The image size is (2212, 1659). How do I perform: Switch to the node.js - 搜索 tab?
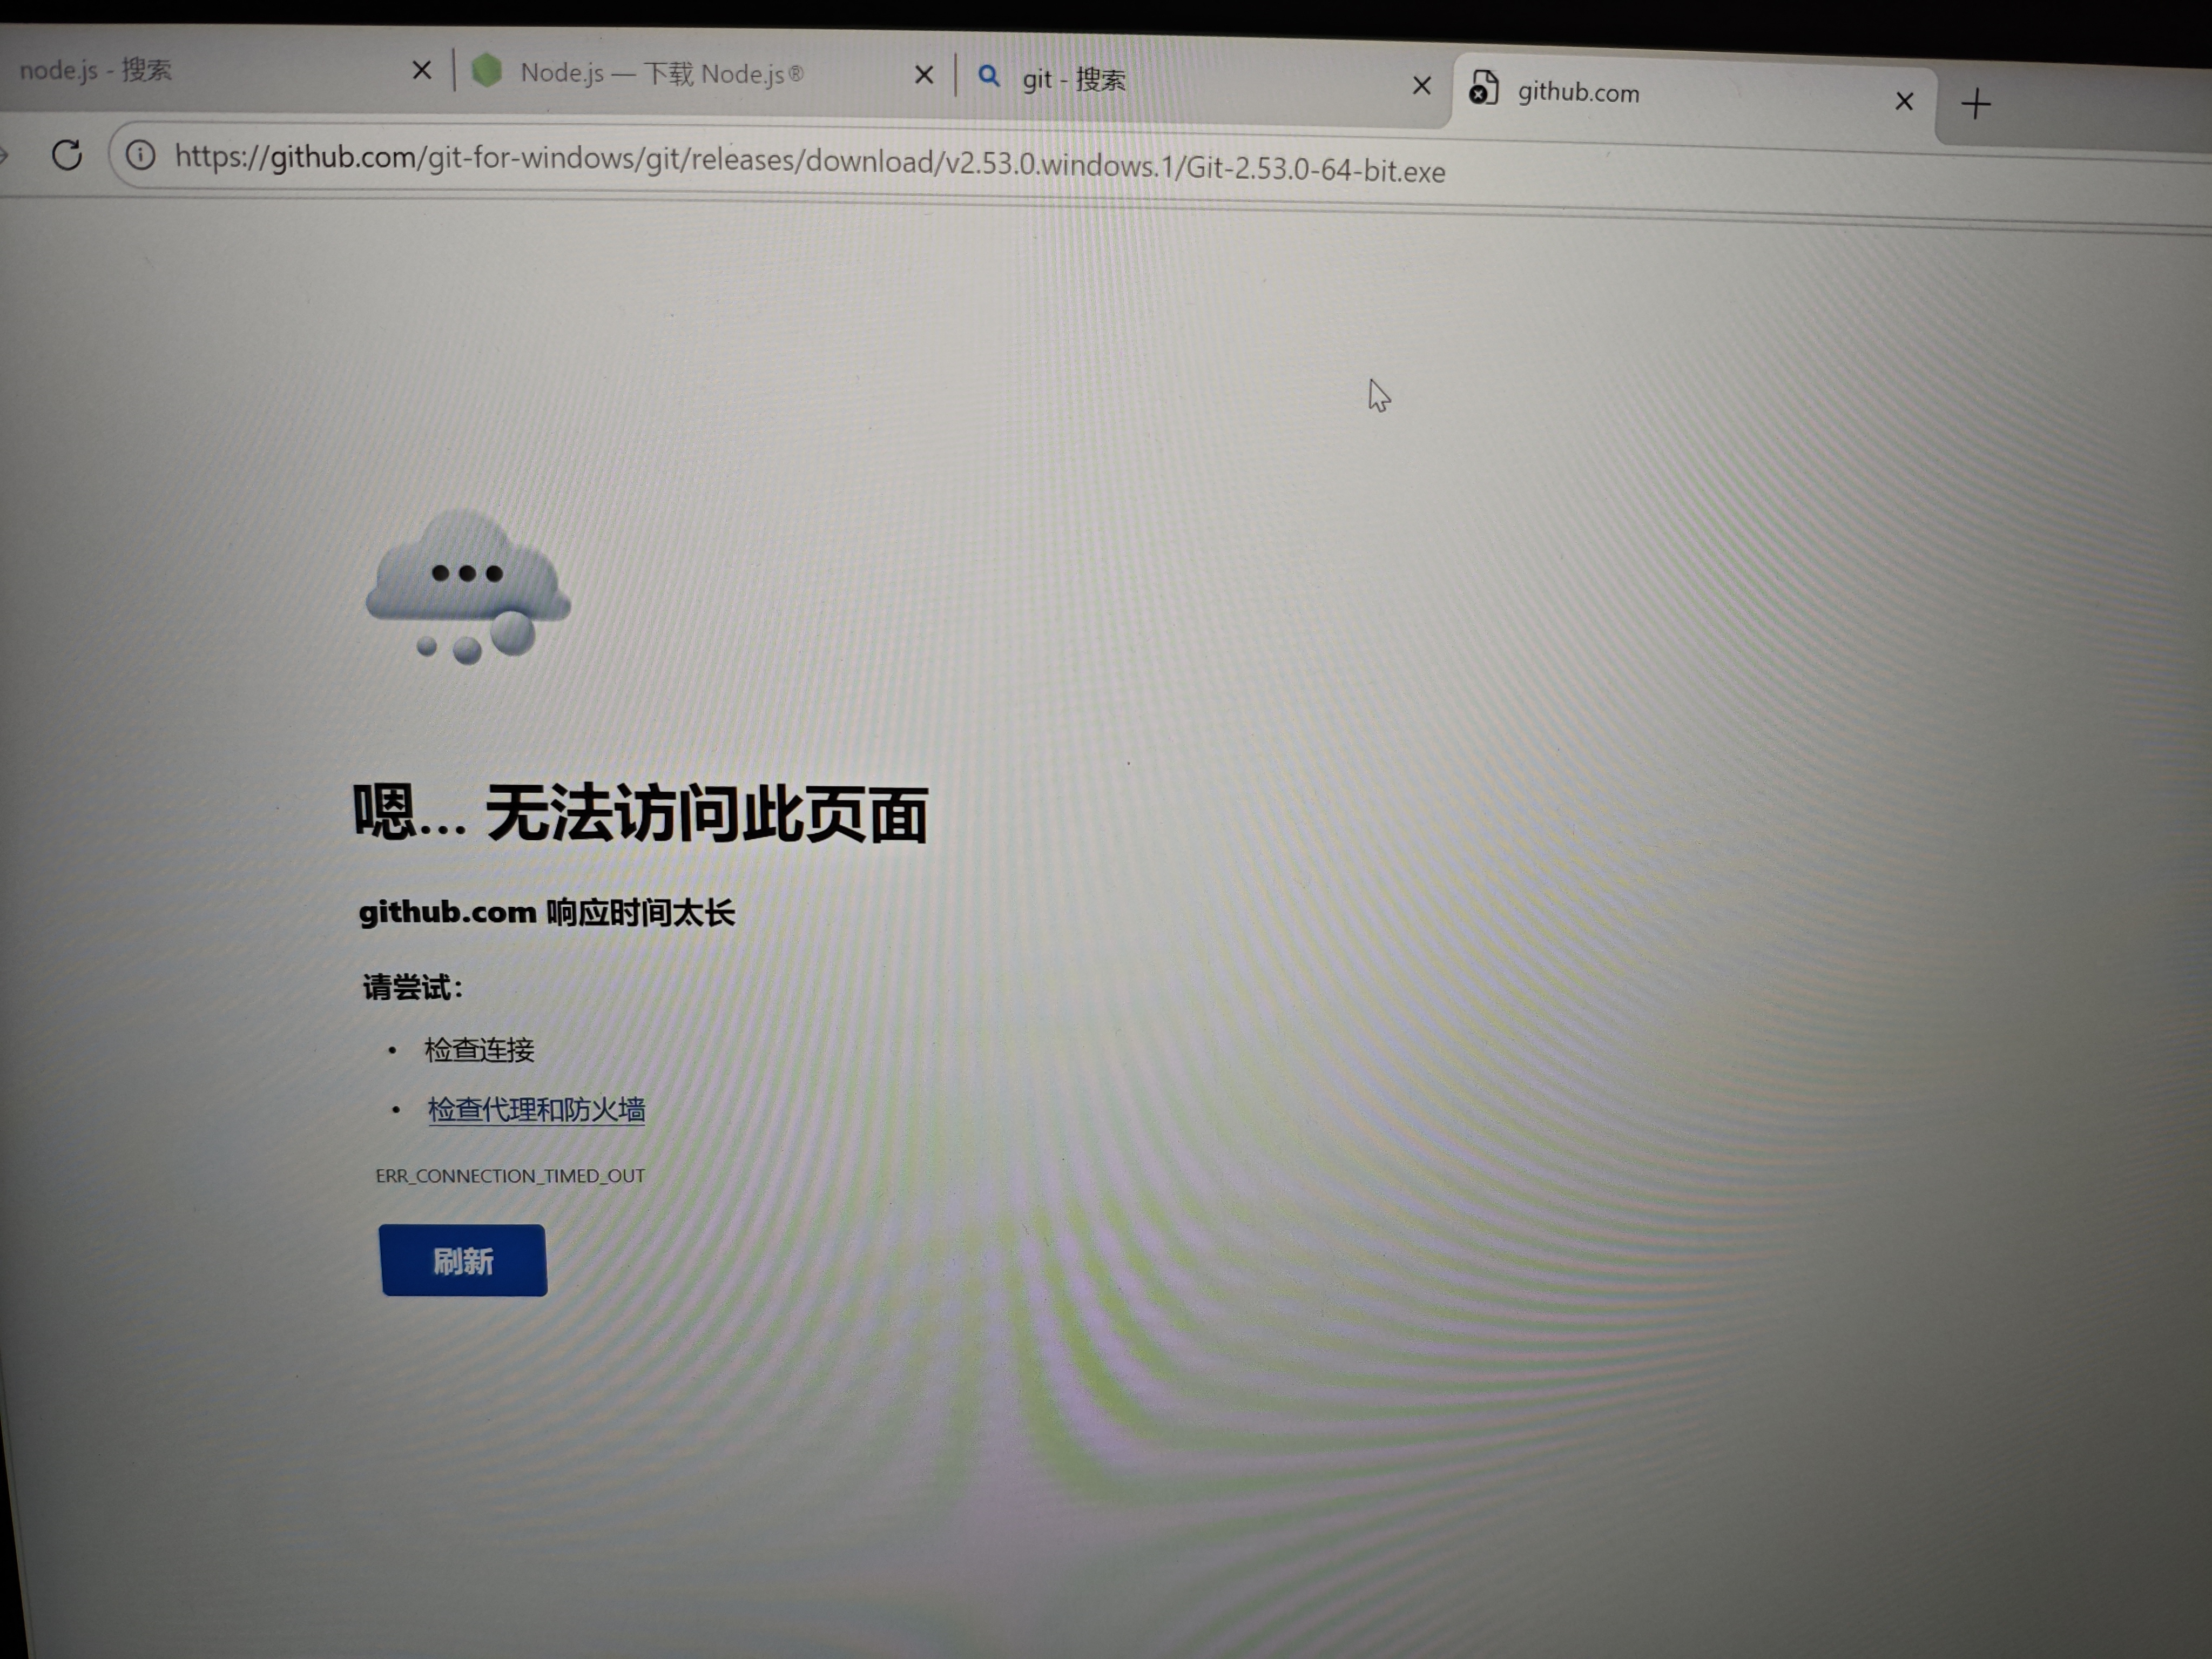tap(96, 69)
